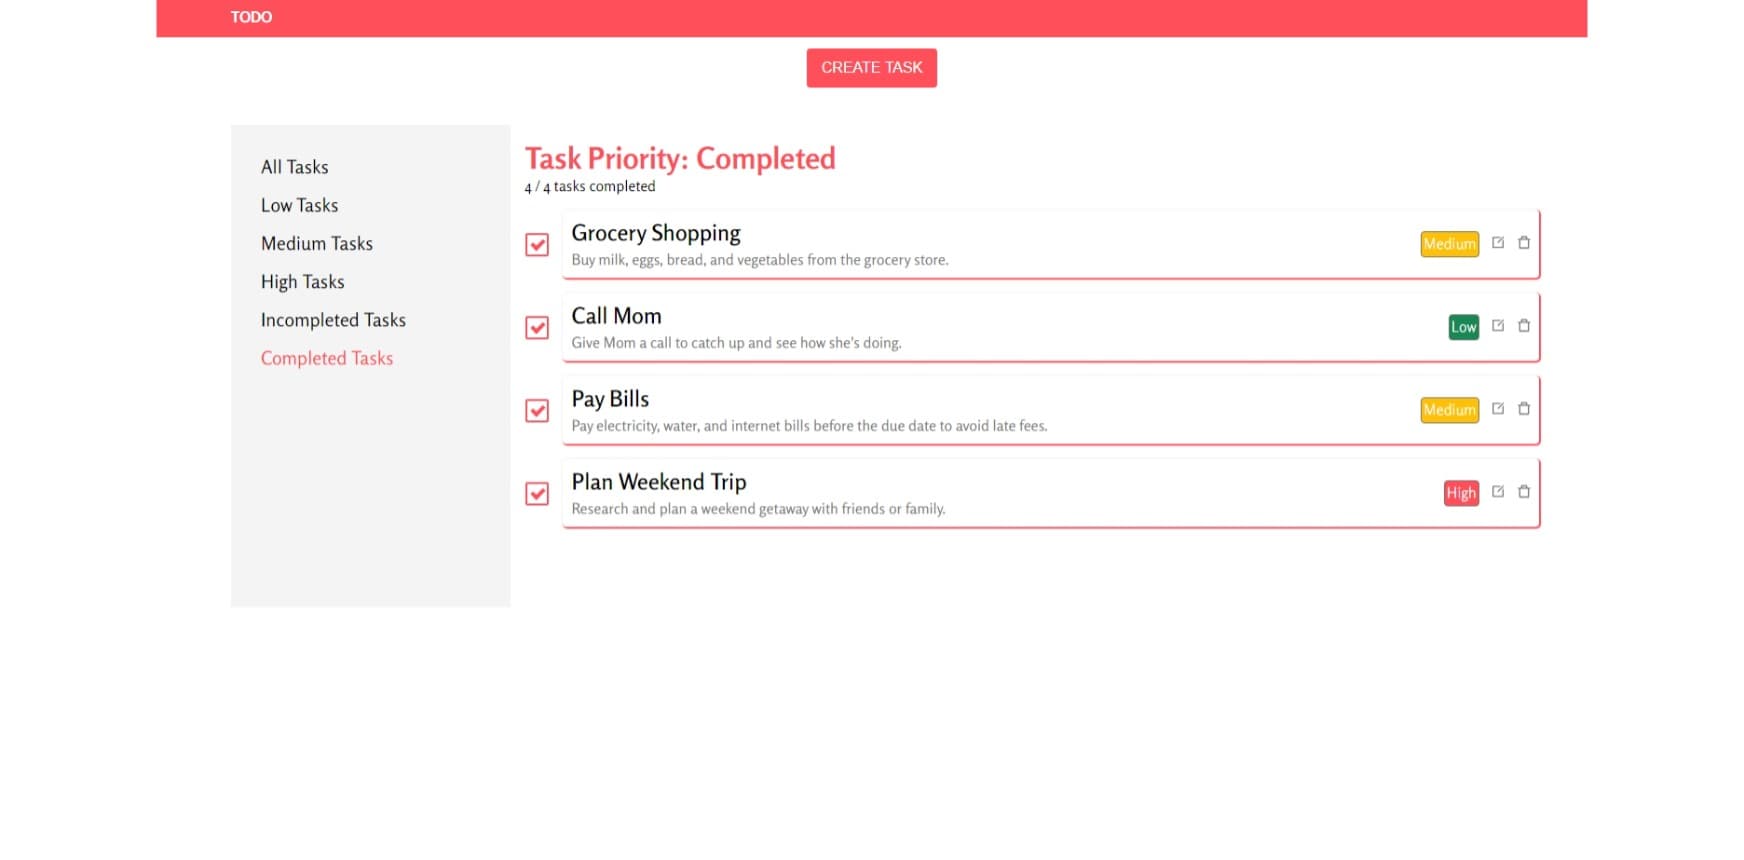Image resolution: width=1744 pixels, height=860 pixels.
Task: Edit the Plan Weekend Trip task
Action: coord(1498,491)
